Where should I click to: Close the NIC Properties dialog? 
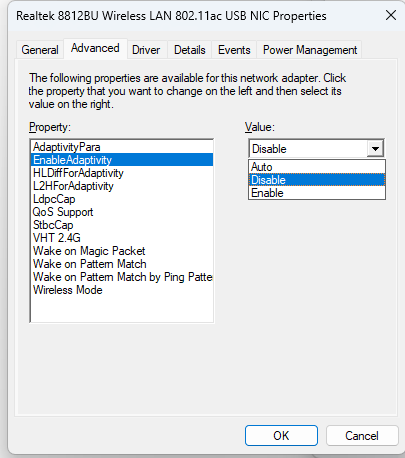pos(391,15)
